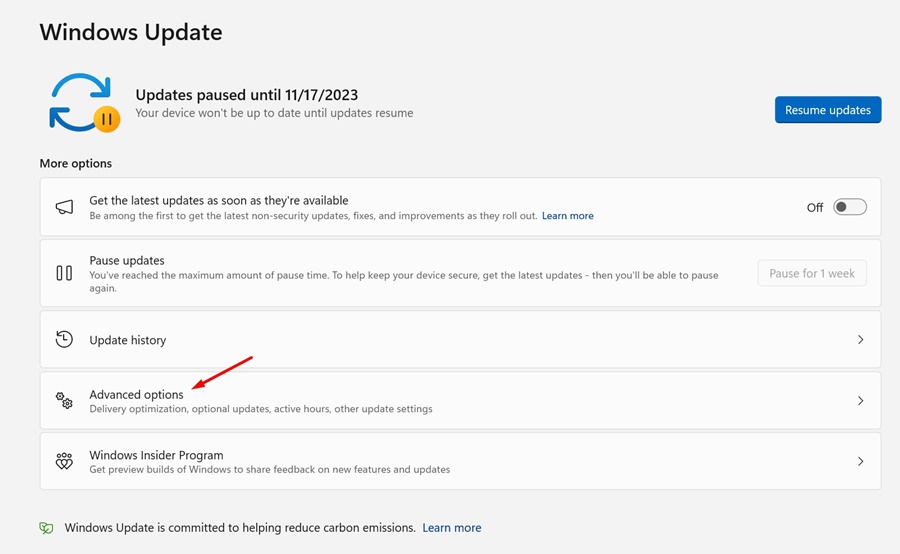The width and height of the screenshot is (900, 554).
Task: Click the green leaf carbon emissions icon
Action: (46, 528)
